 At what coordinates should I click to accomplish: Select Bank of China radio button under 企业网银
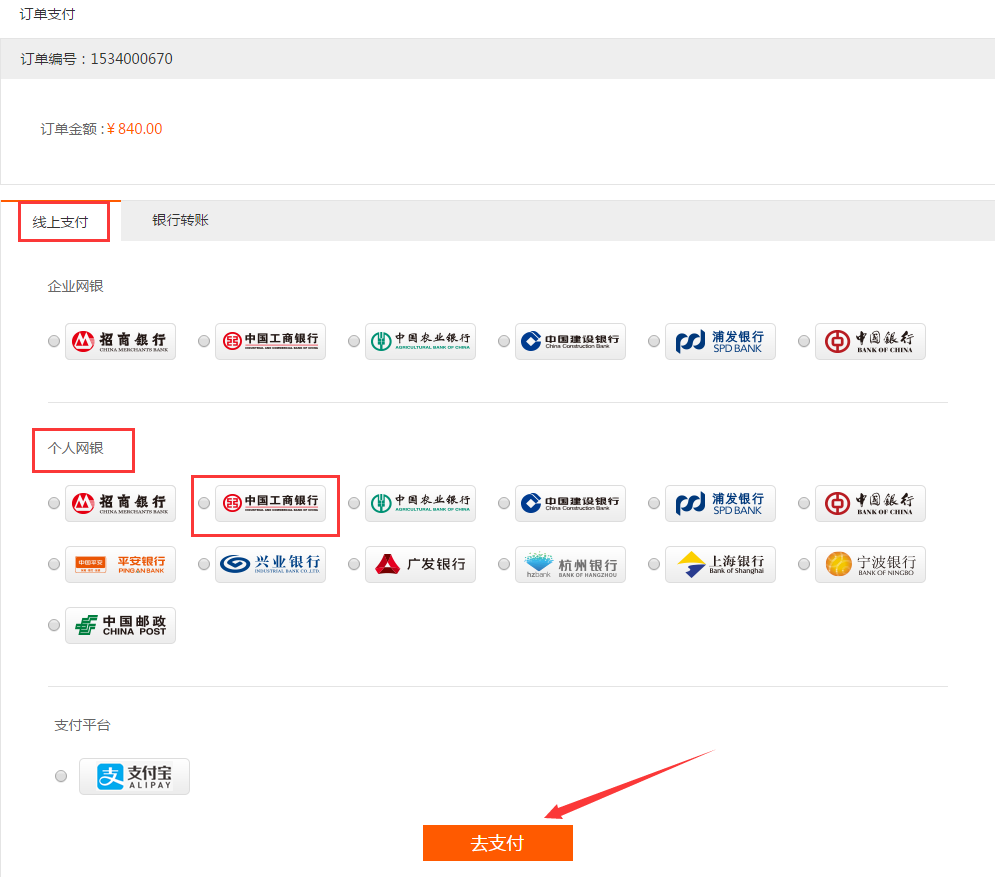coord(804,341)
